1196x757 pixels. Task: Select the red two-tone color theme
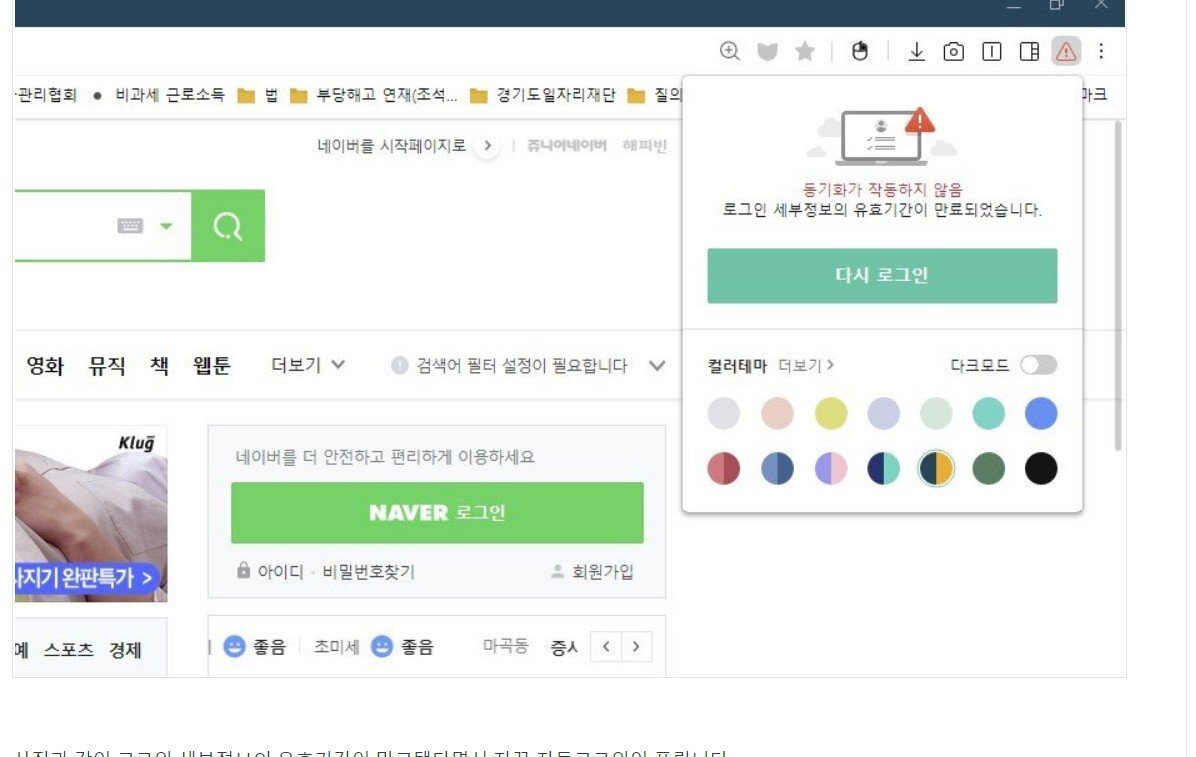coord(724,469)
